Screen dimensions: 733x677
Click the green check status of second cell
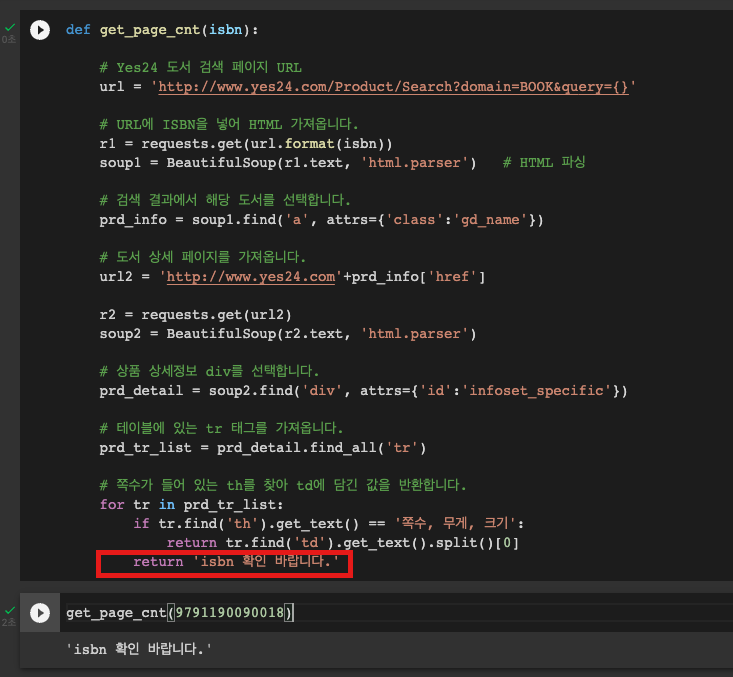10,611
